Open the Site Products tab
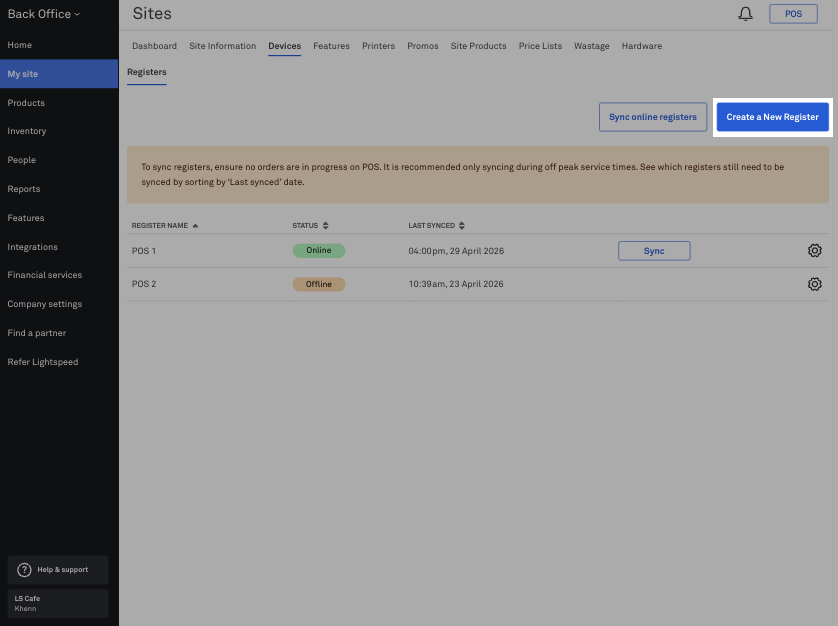Viewport: 838px width, 626px height. pyautogui.click(x=478, y=46)
